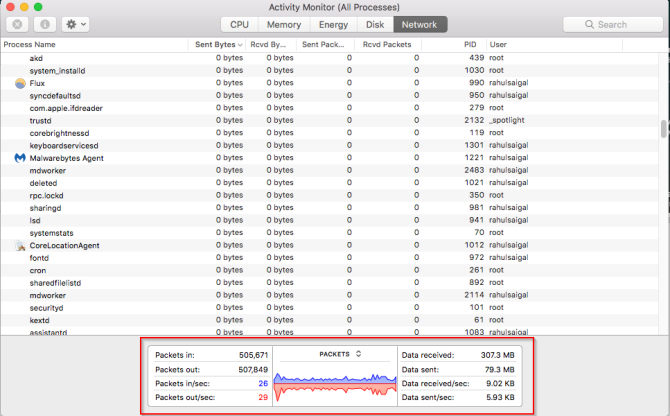
Task: Select the corebrightnessd process row
Action: pyautogui.click(x=329, y=133)
